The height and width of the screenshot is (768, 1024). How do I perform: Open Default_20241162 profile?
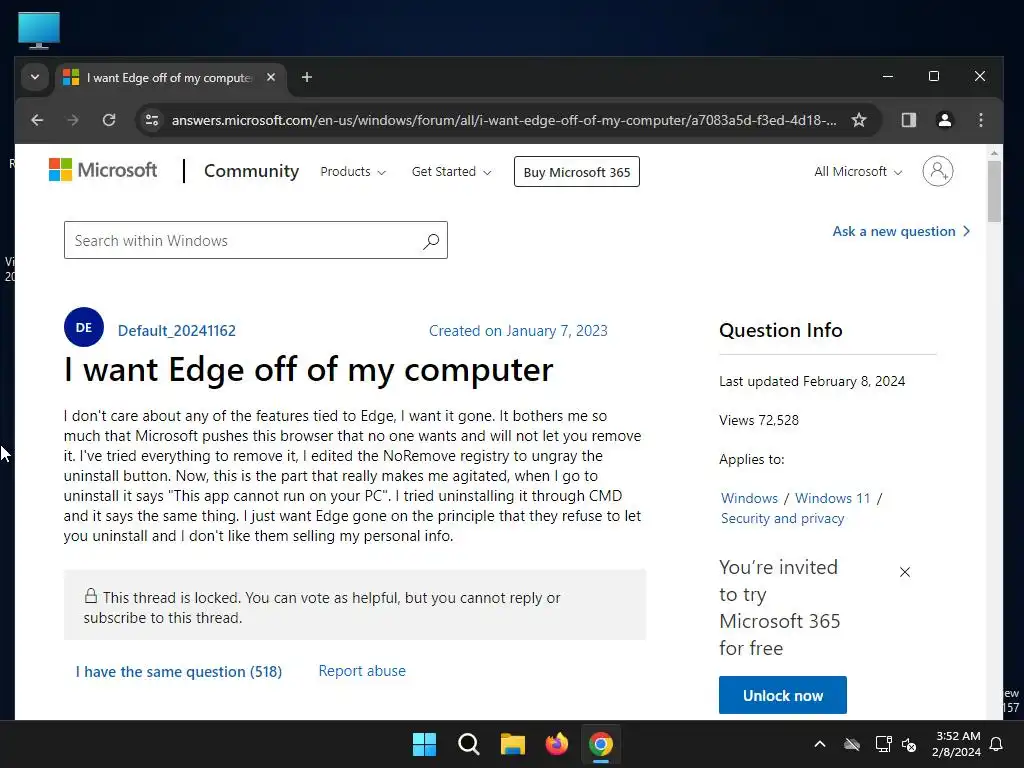click(x=176, y=330)
